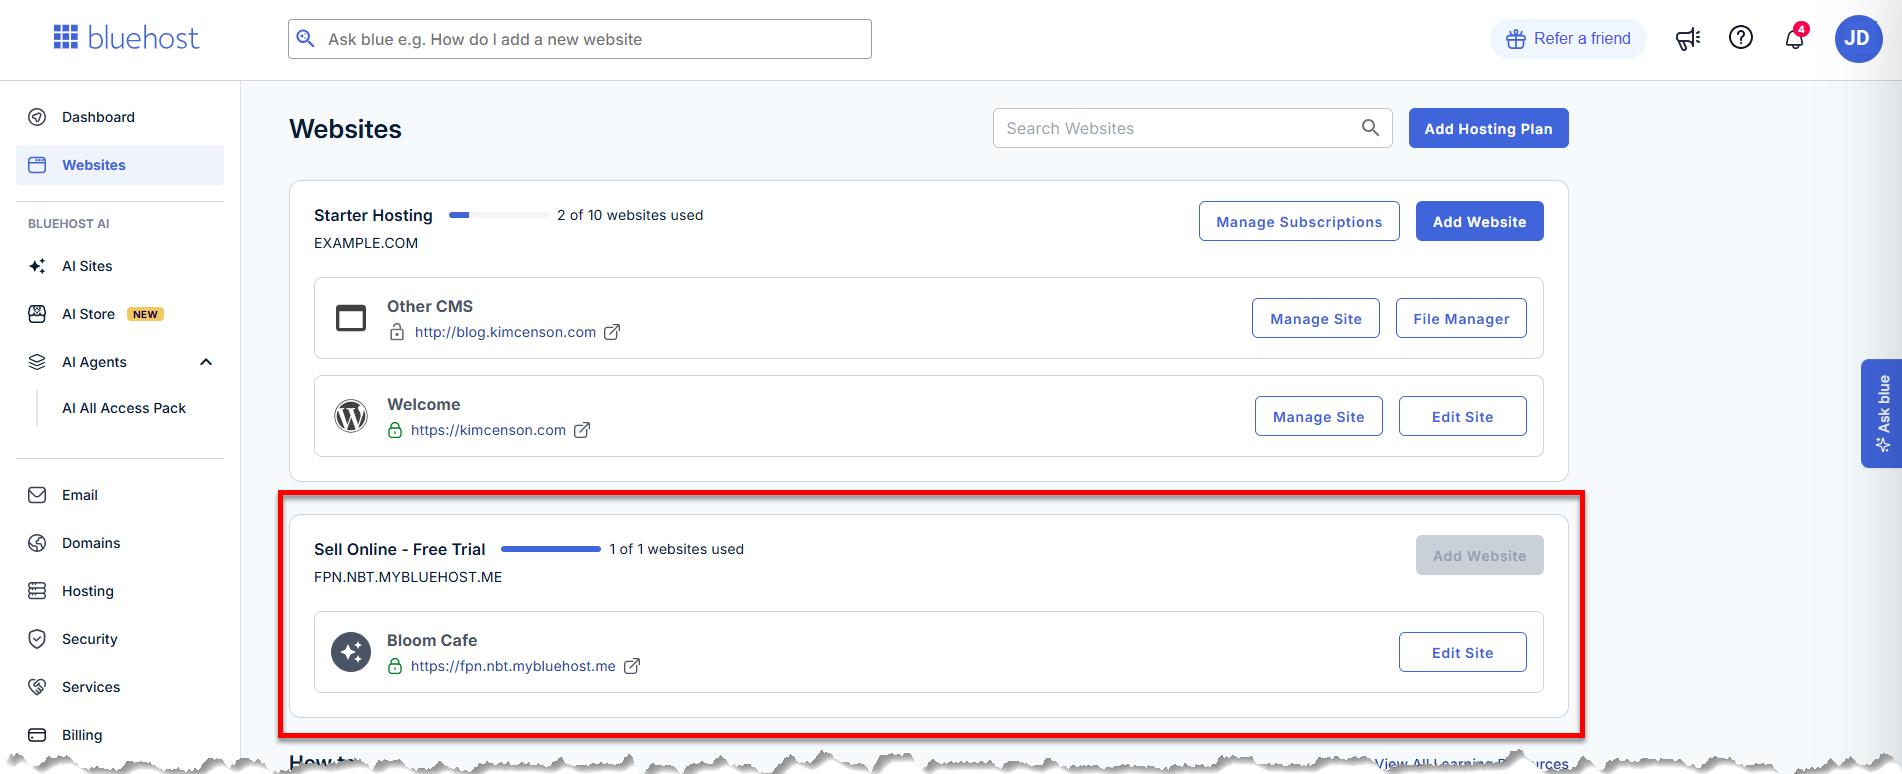Click Edit Site for Bloom Cafe

coord(1463,652)
